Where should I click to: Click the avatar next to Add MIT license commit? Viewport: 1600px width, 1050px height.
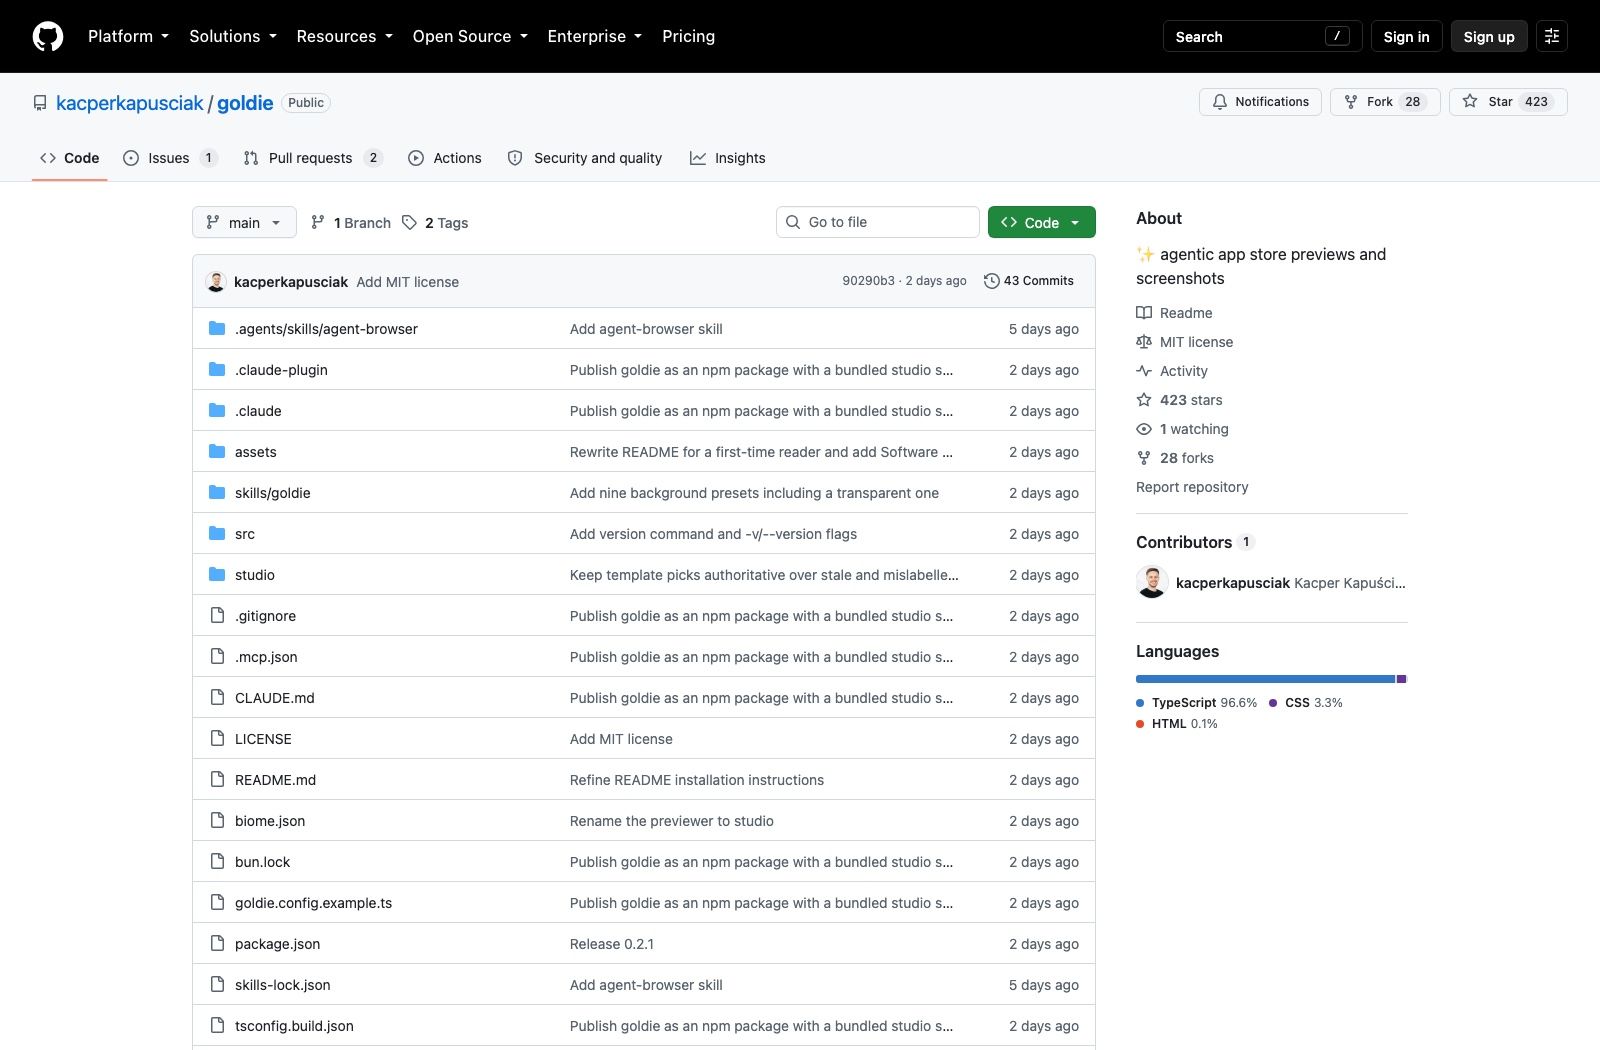tap(216, 282)
